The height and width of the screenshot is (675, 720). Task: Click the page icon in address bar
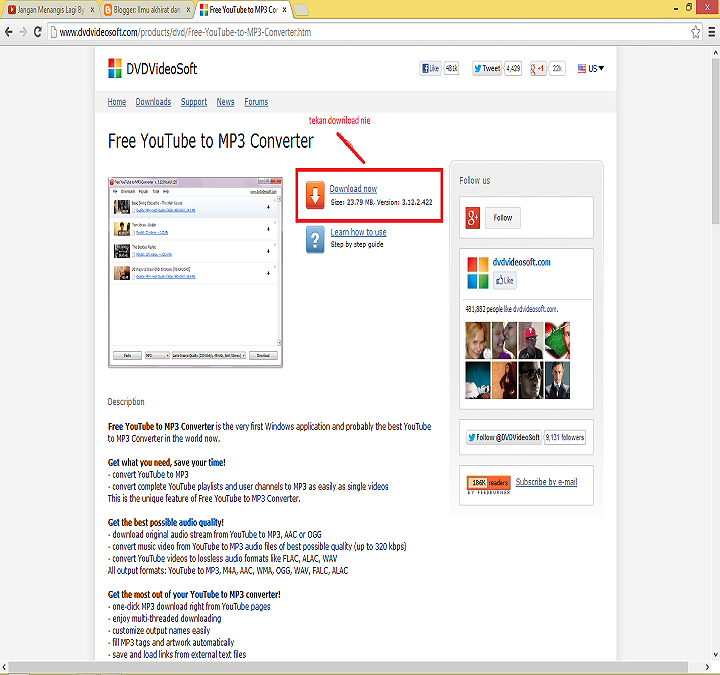point(54,32)
